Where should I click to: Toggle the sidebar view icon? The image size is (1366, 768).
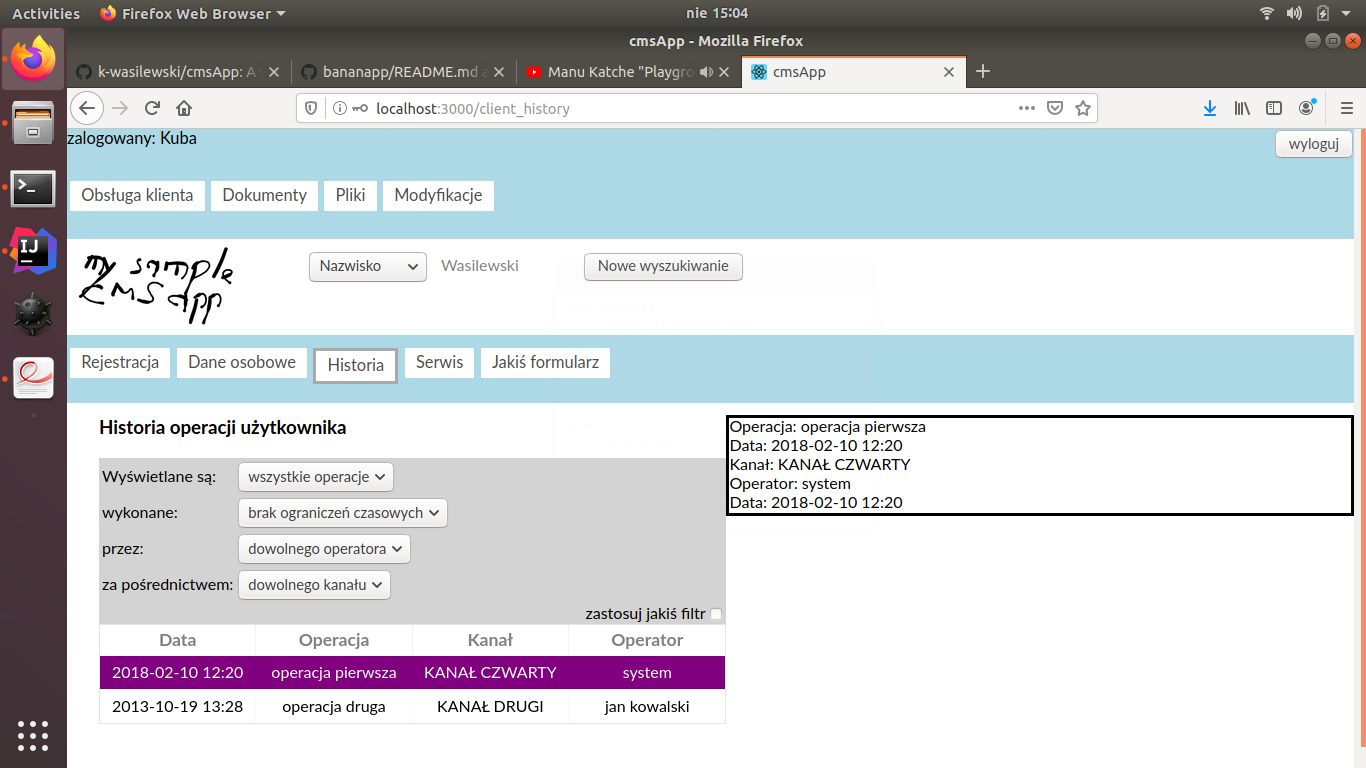(x=1274, y=108)
